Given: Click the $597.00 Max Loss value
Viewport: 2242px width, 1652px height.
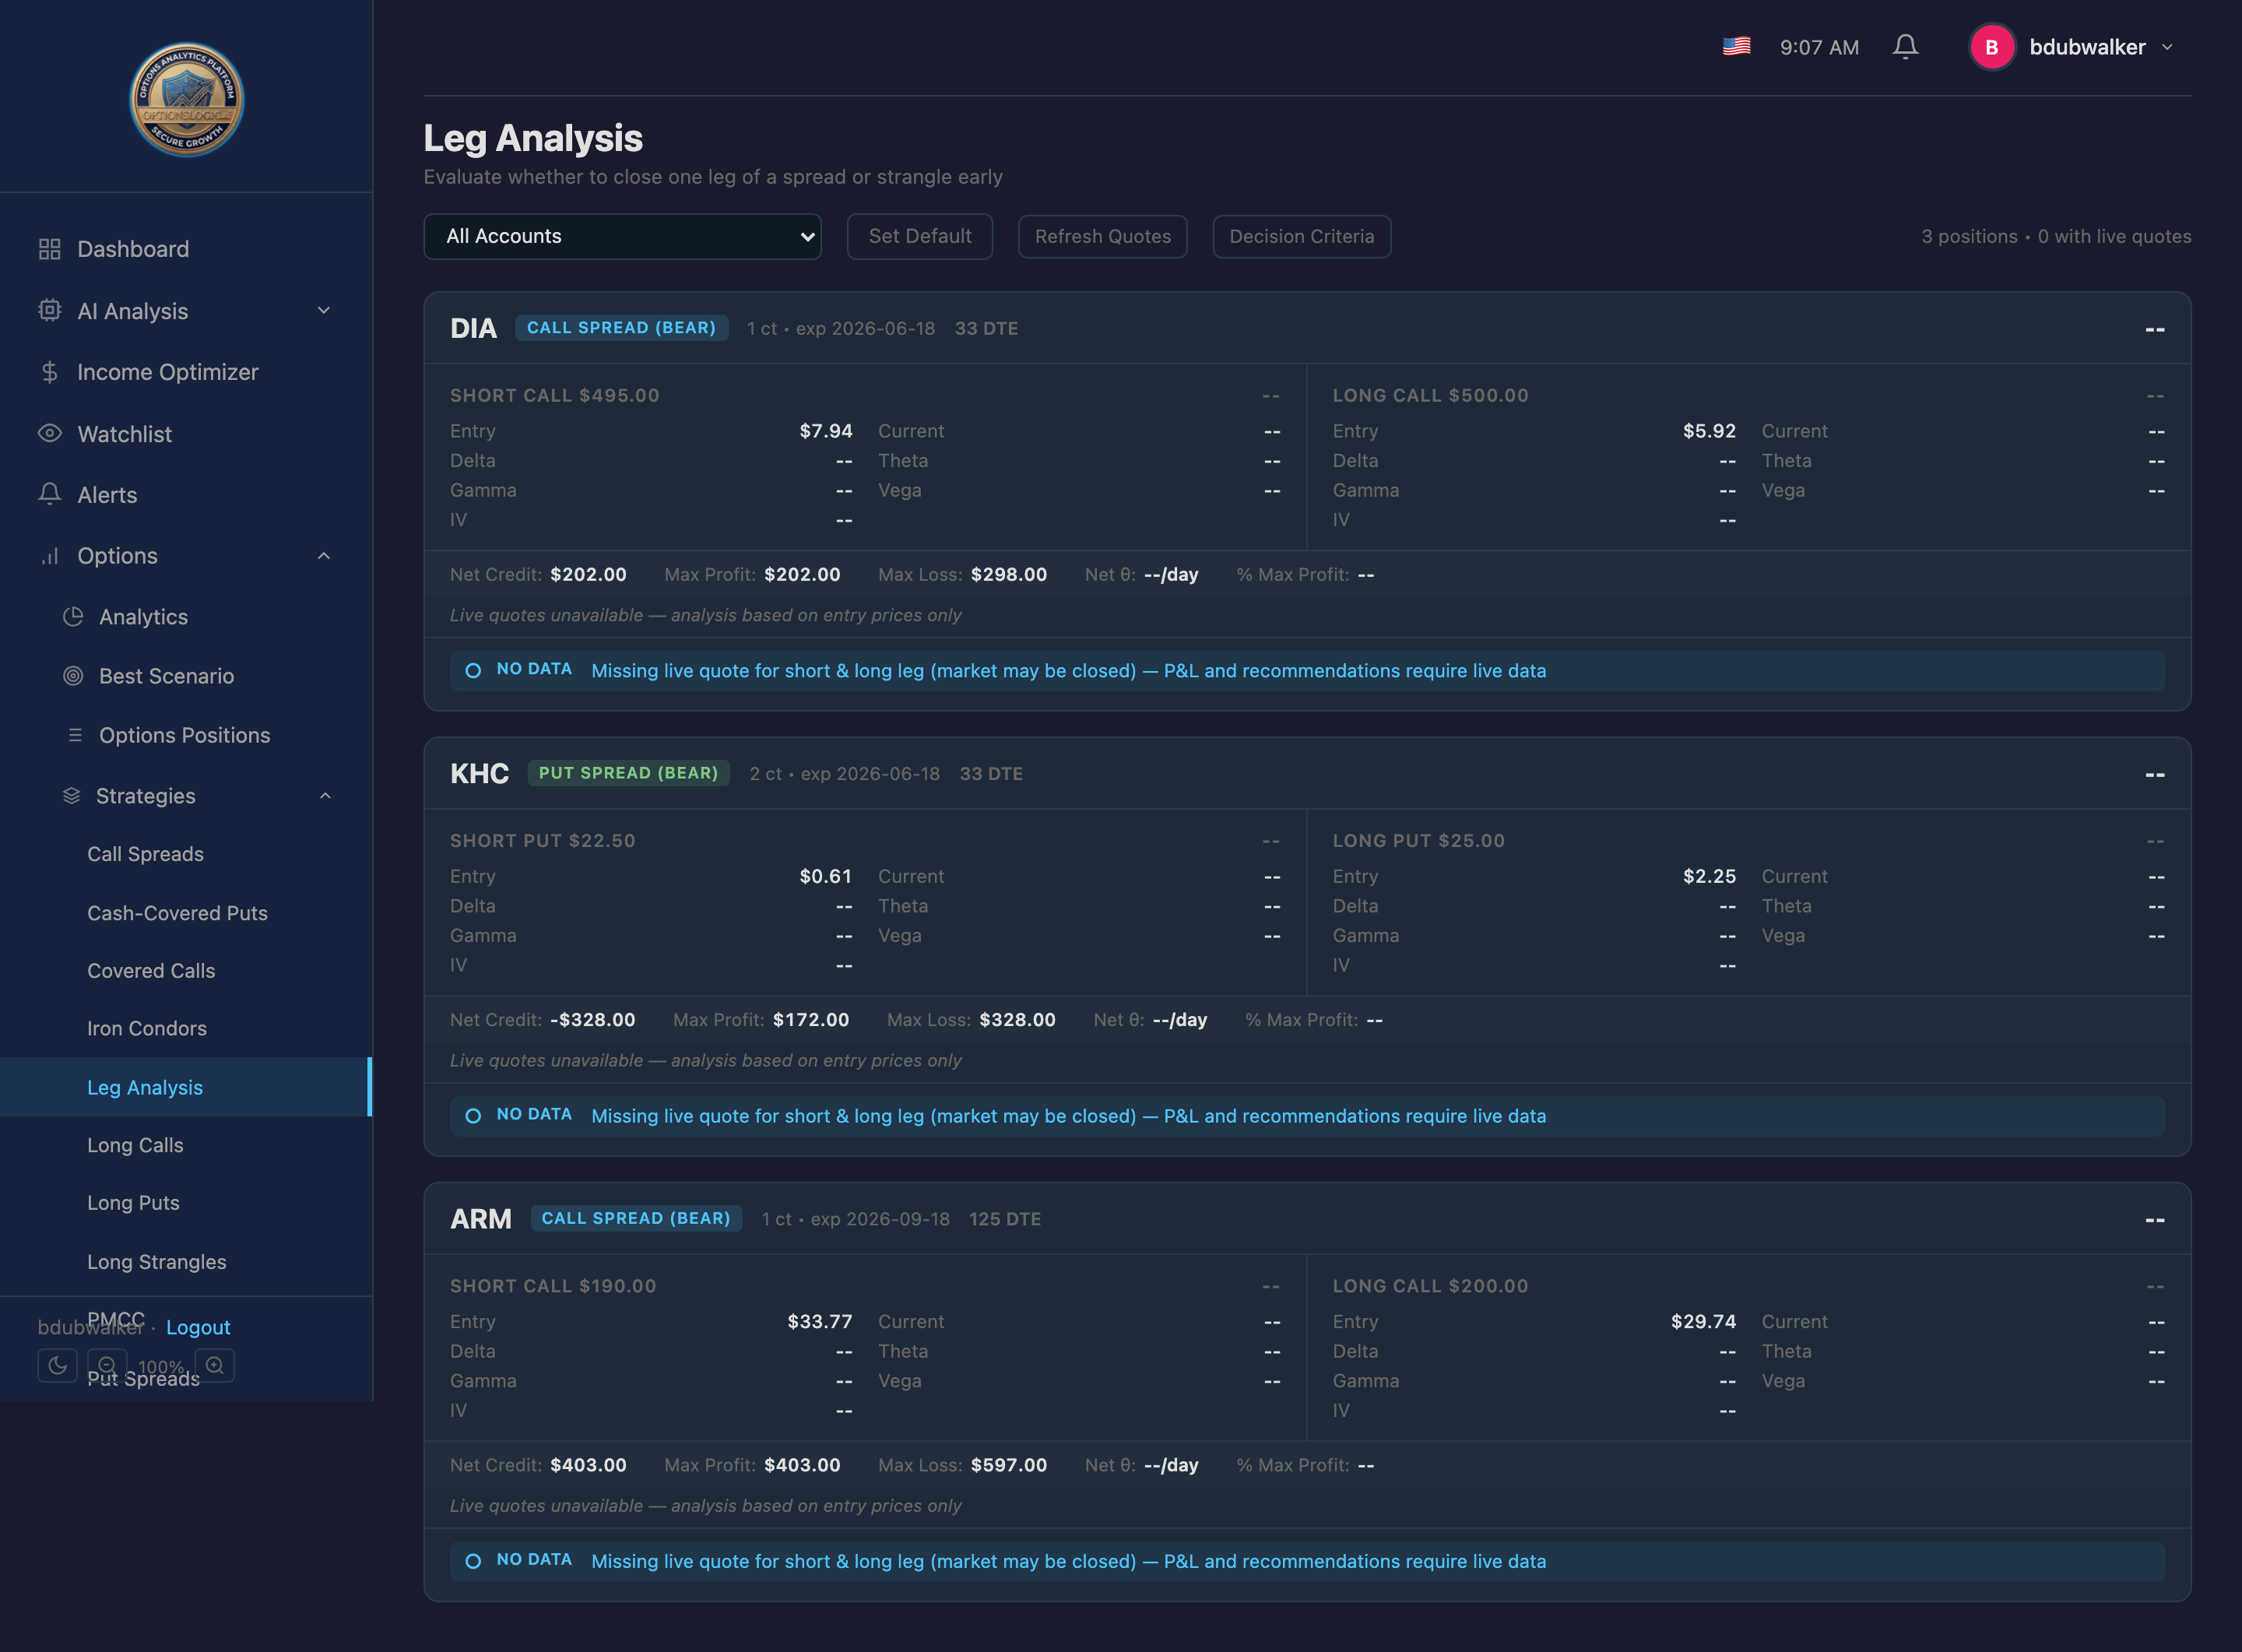Looking at the screenshot, I should [1009, 1465].
